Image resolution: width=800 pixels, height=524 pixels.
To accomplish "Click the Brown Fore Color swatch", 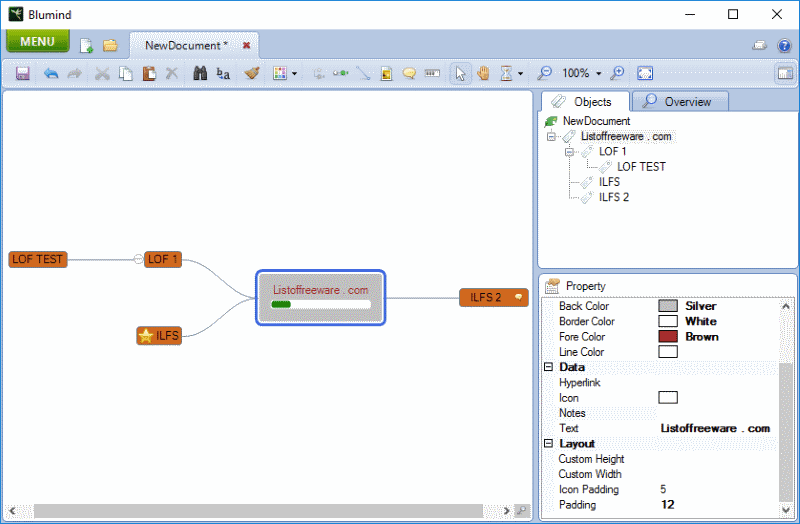I will [668, 337].
